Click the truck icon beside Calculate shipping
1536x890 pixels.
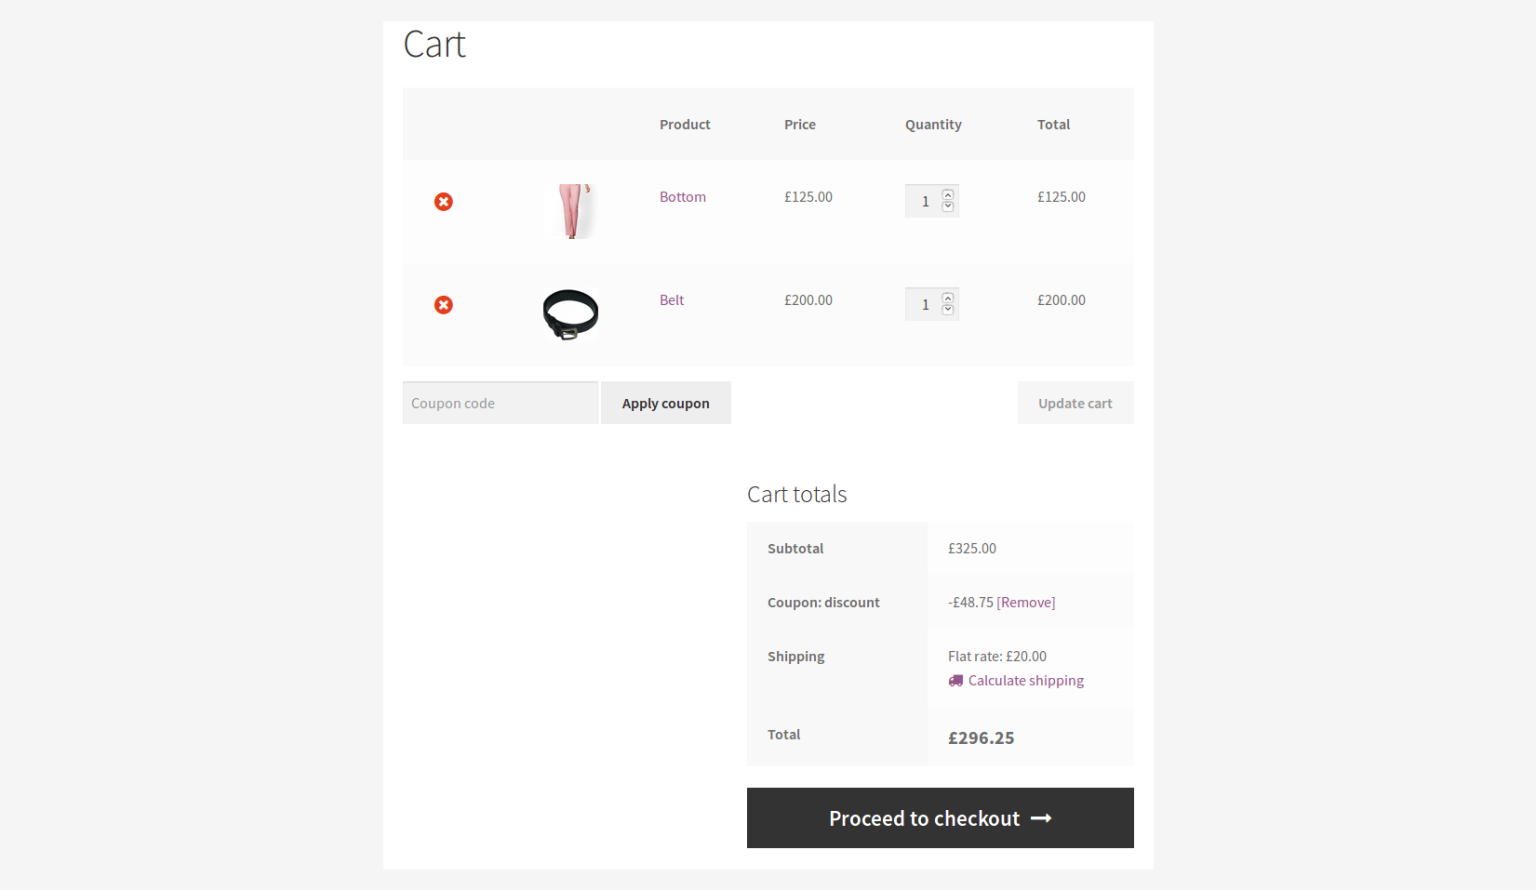pos(955,680)
